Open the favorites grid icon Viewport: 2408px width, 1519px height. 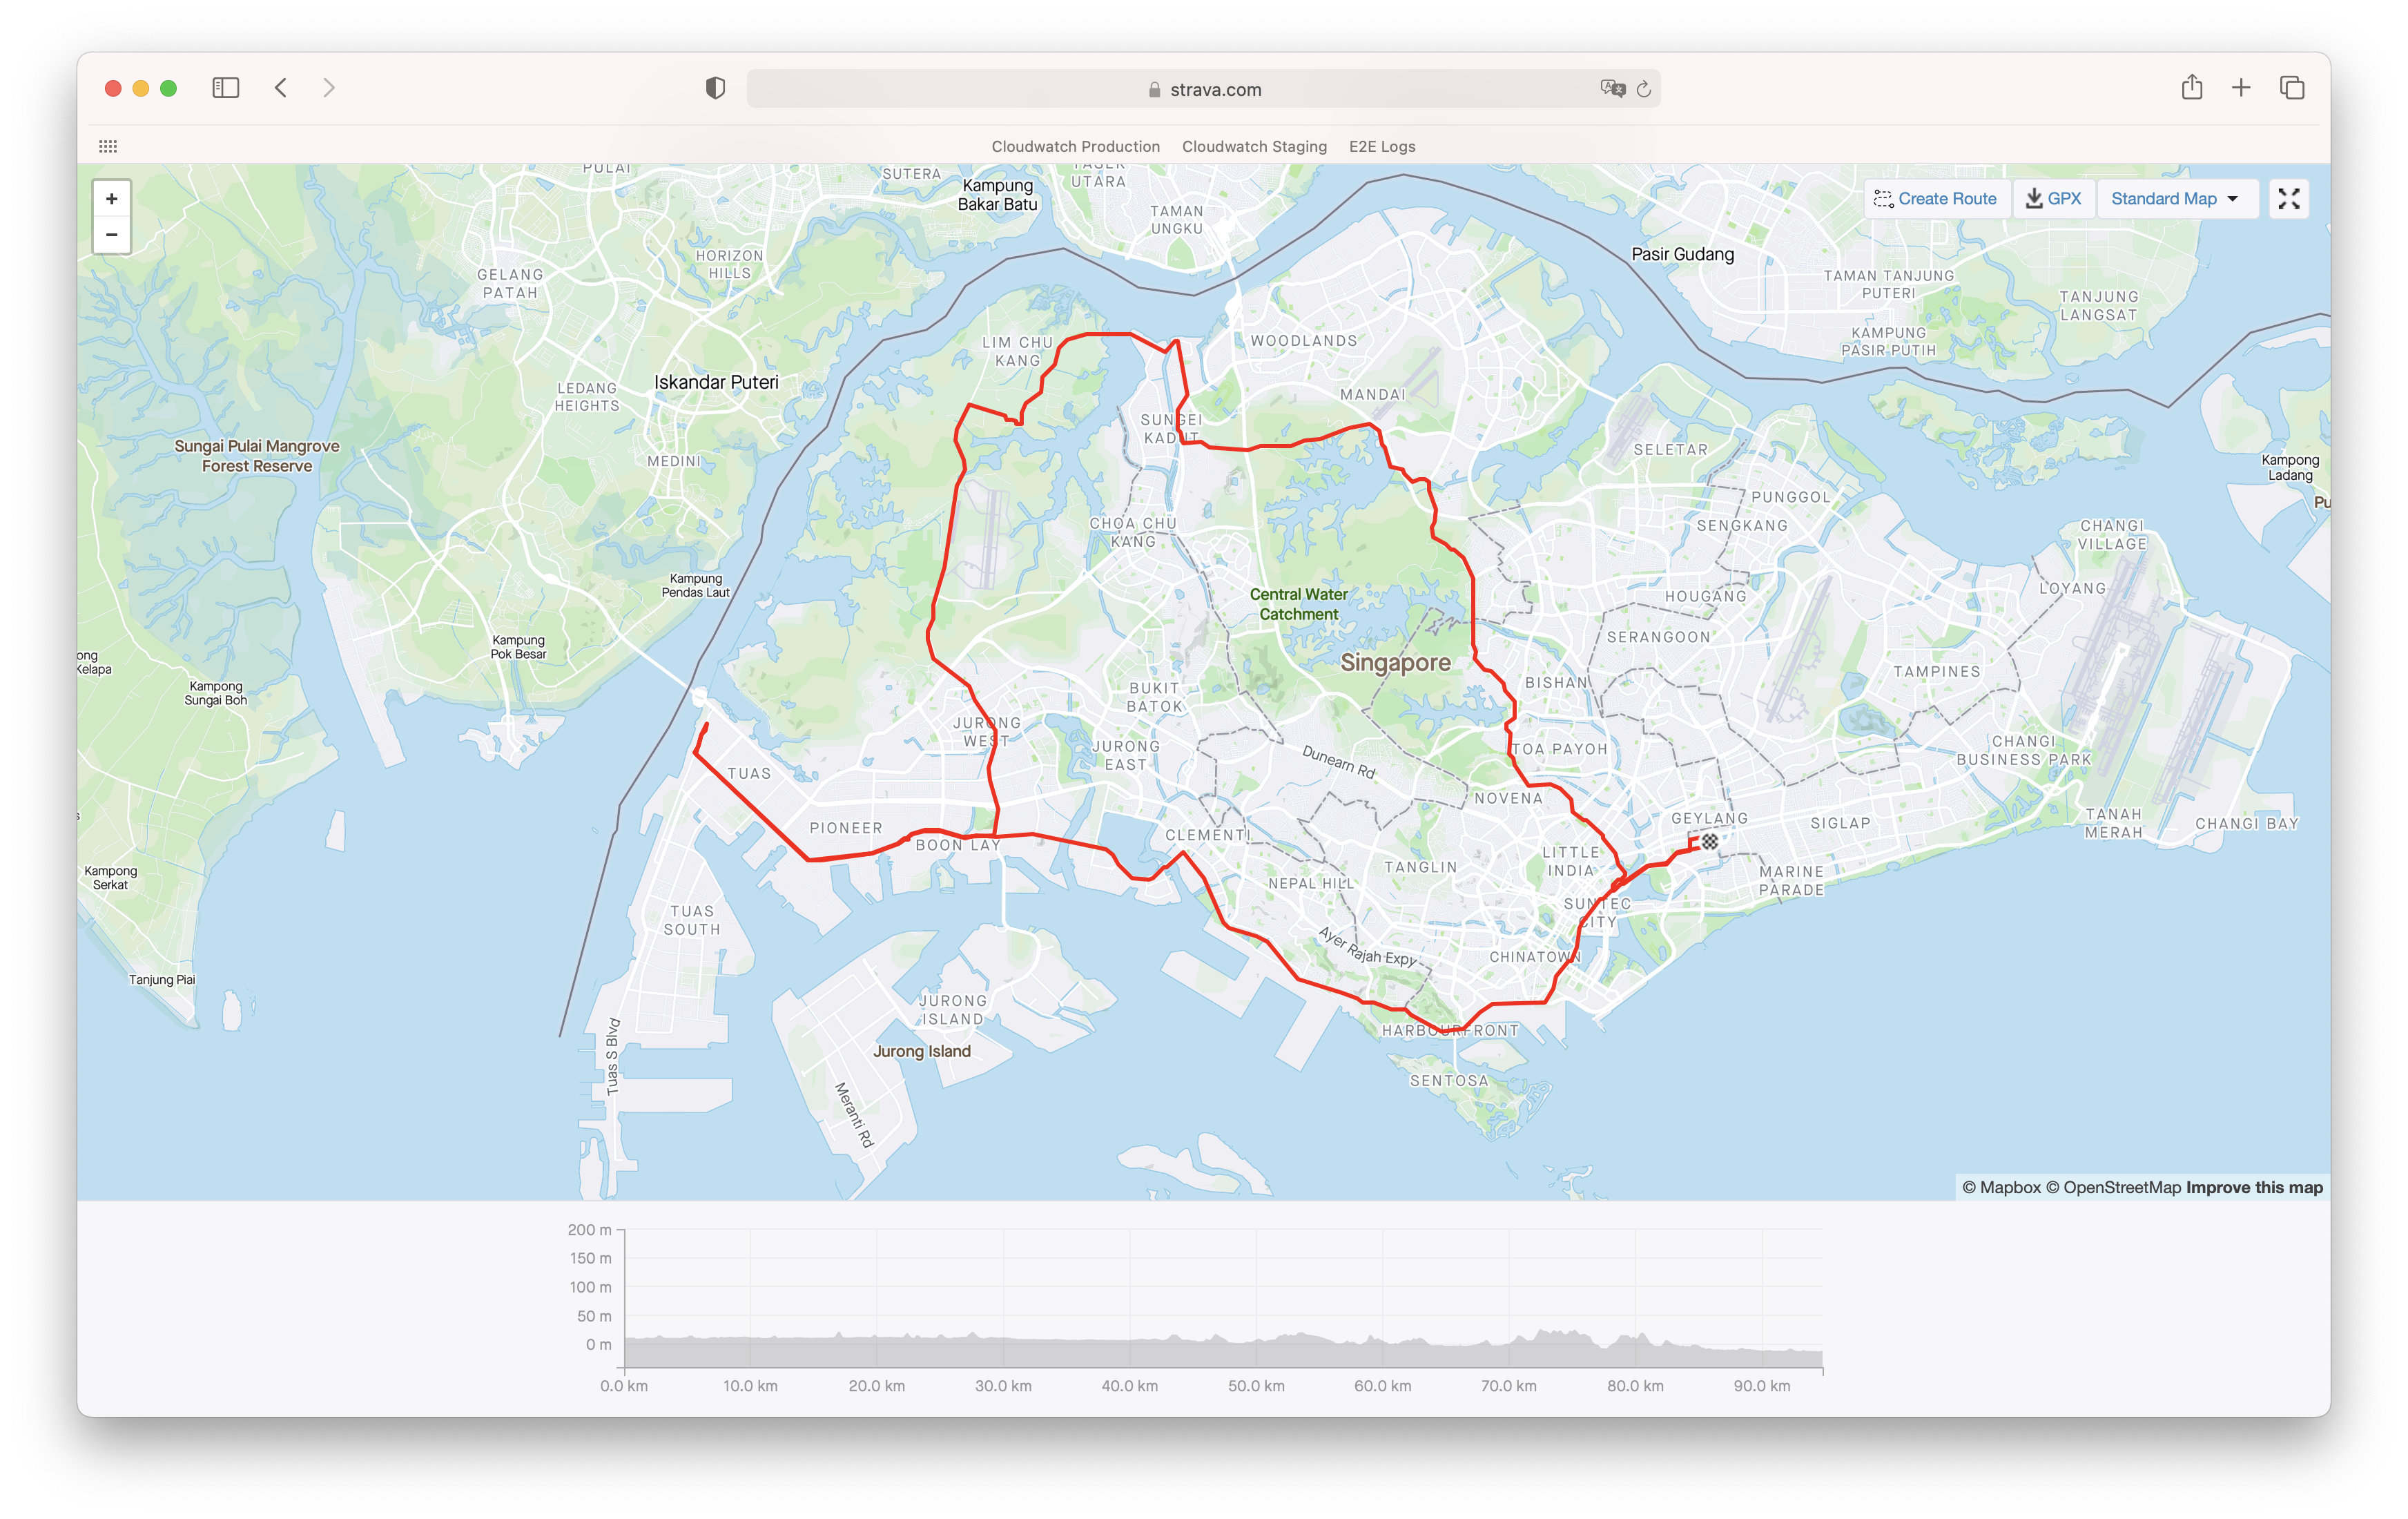tap(108, 146)
